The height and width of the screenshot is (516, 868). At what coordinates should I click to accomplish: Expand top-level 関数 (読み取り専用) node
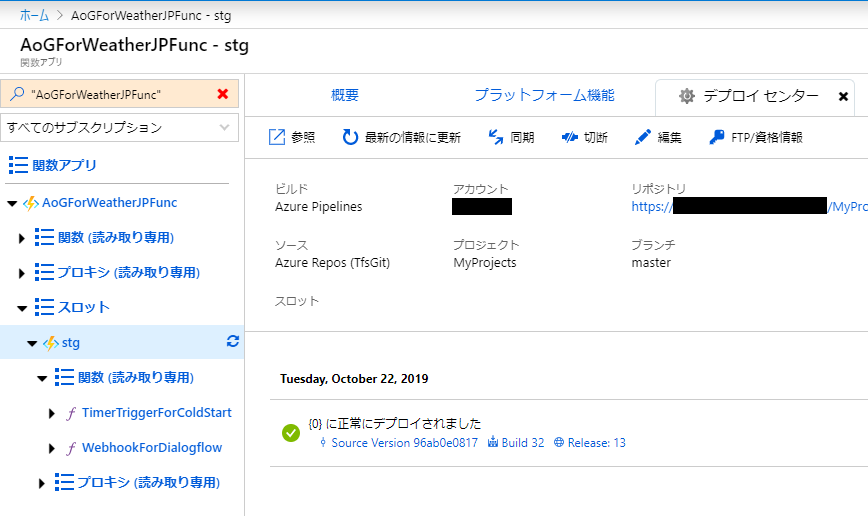tap(22, 238)
